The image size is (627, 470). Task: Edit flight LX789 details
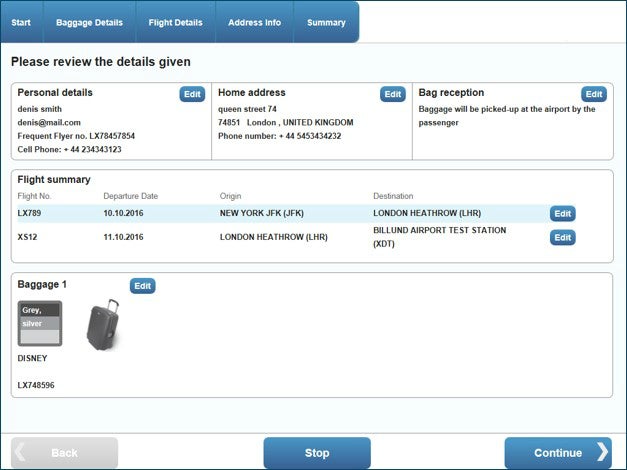(x=563, y=213)
